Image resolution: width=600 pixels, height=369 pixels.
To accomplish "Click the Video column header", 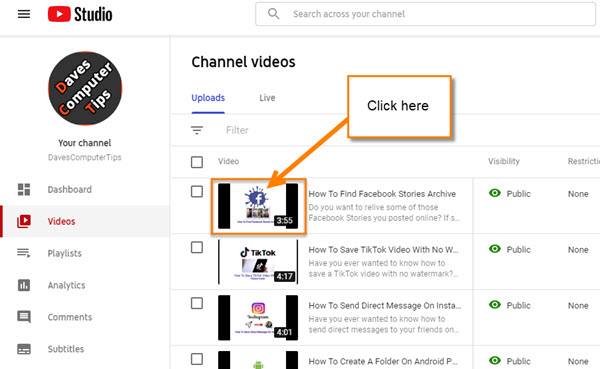I will [x=228, y=161].
